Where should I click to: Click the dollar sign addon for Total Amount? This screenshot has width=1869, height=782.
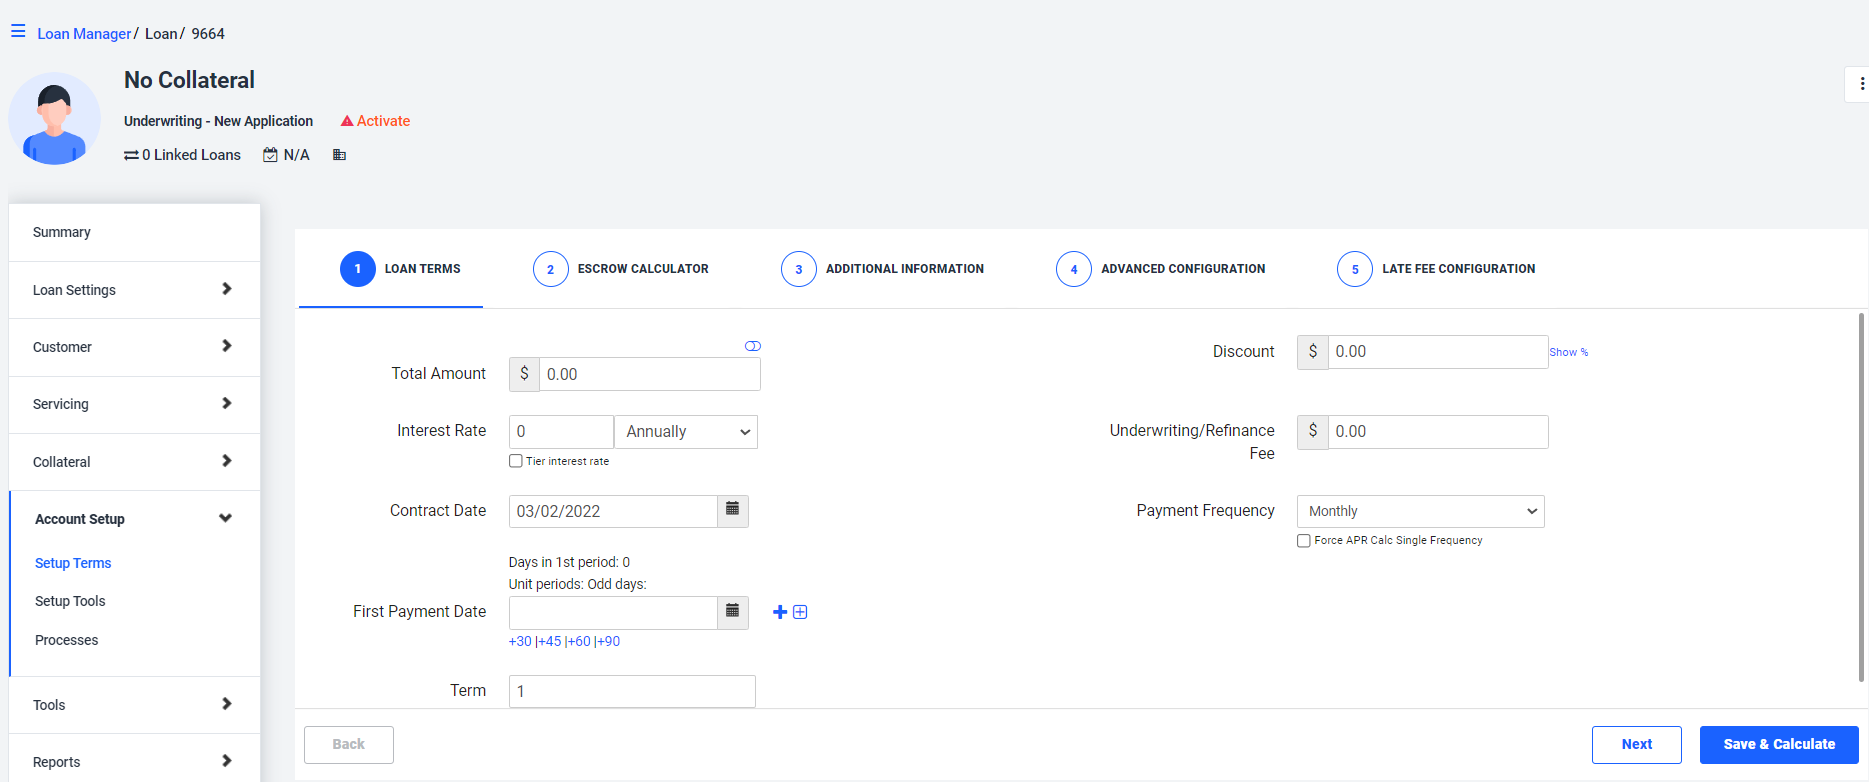coord(524,374)
